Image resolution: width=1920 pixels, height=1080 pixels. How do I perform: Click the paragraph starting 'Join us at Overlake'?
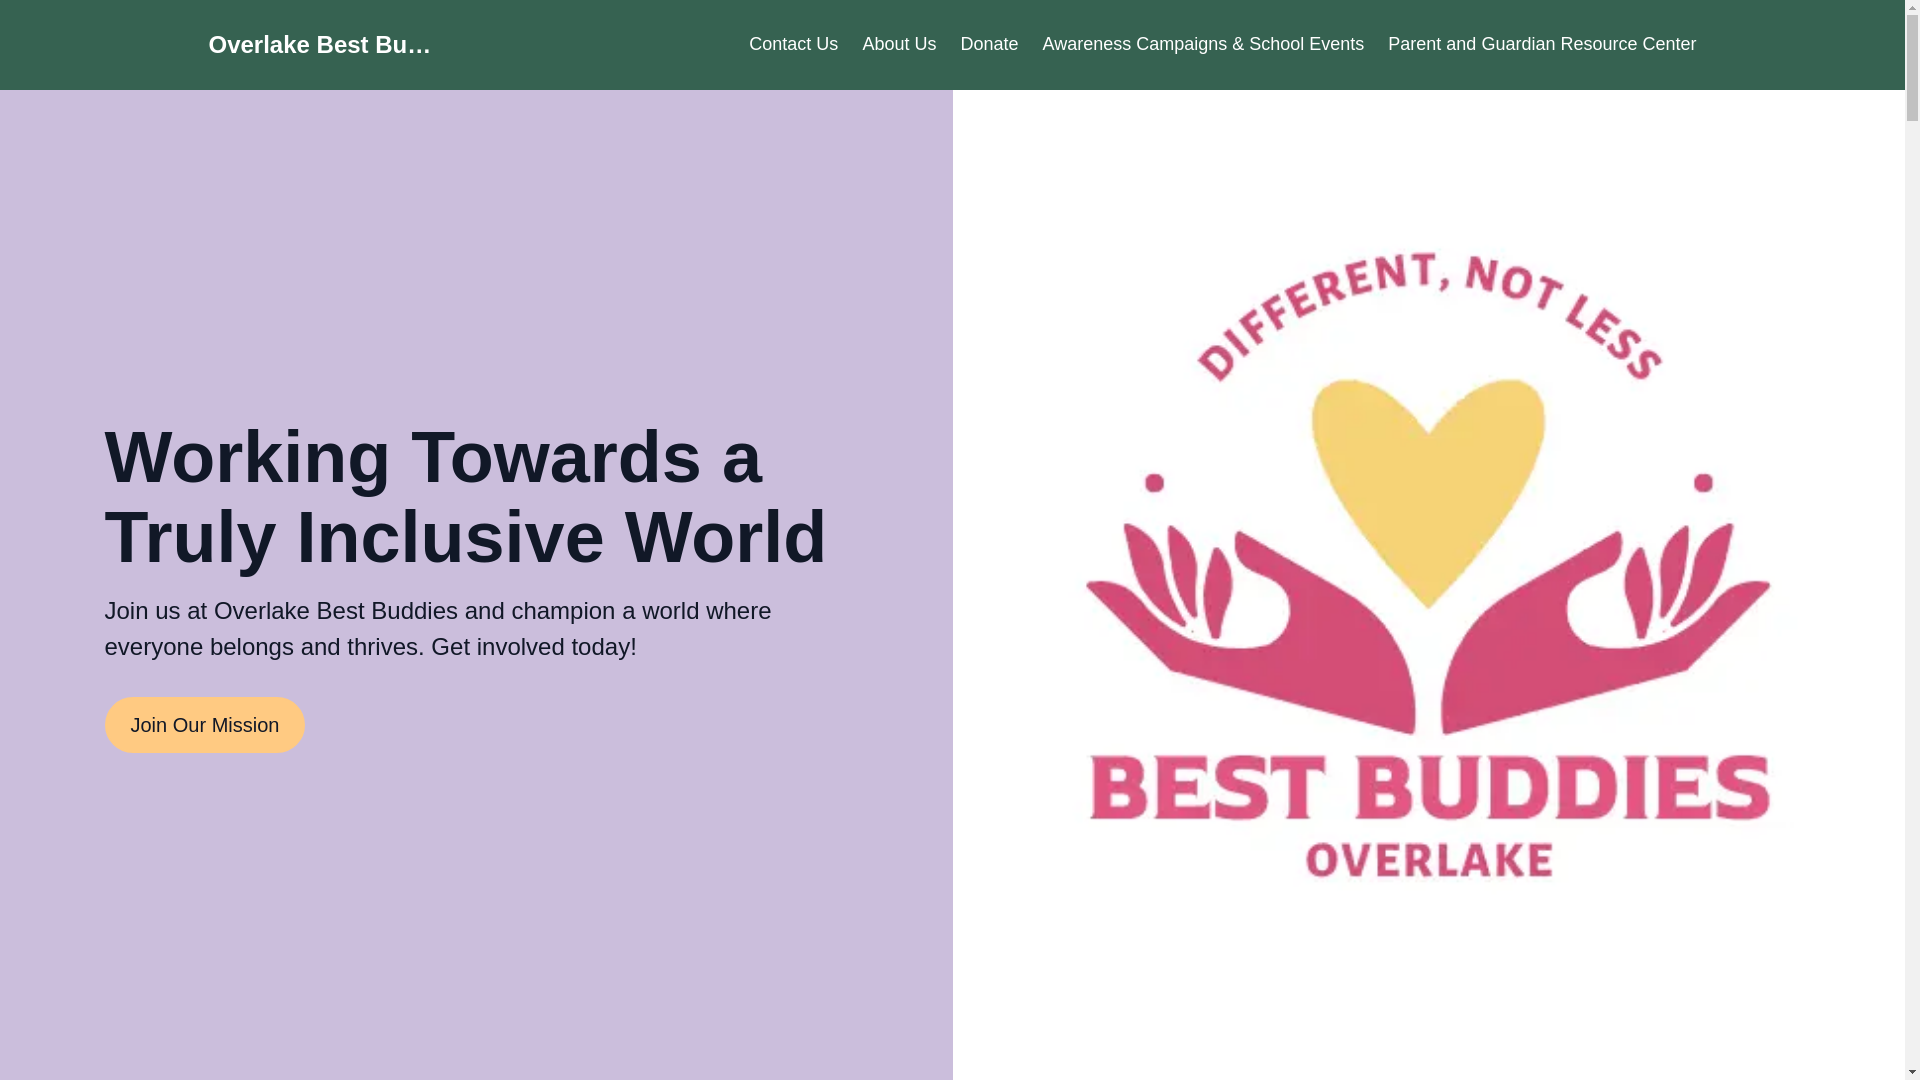click(x=438, y=629)
